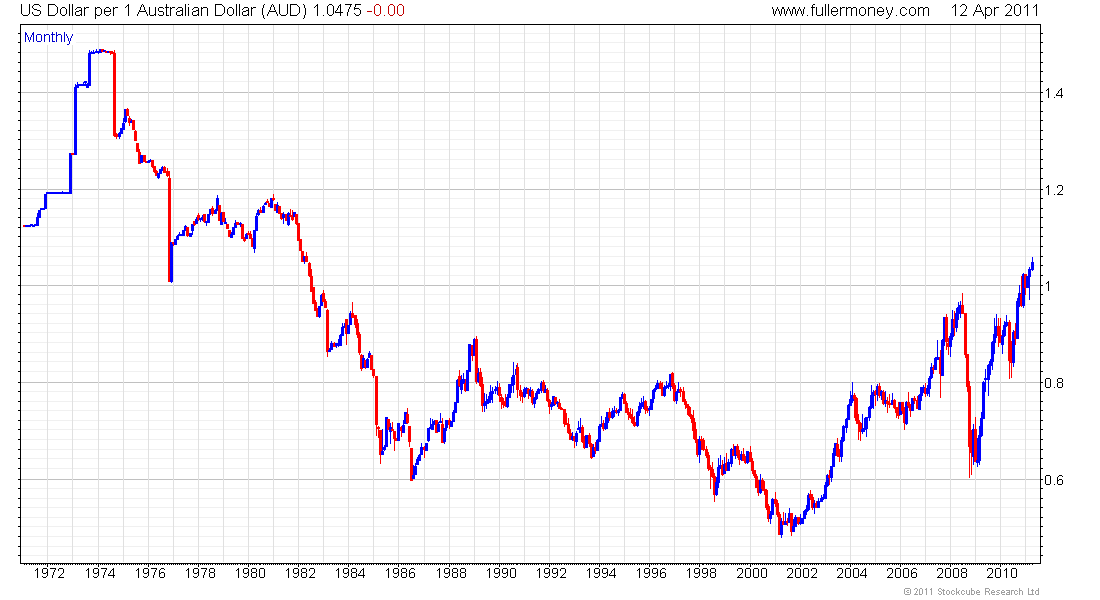Image resolution: width=1100 pixels, height=600 pixels.
Task: Click the 1986 year label
Action: [x=401, y=573]
